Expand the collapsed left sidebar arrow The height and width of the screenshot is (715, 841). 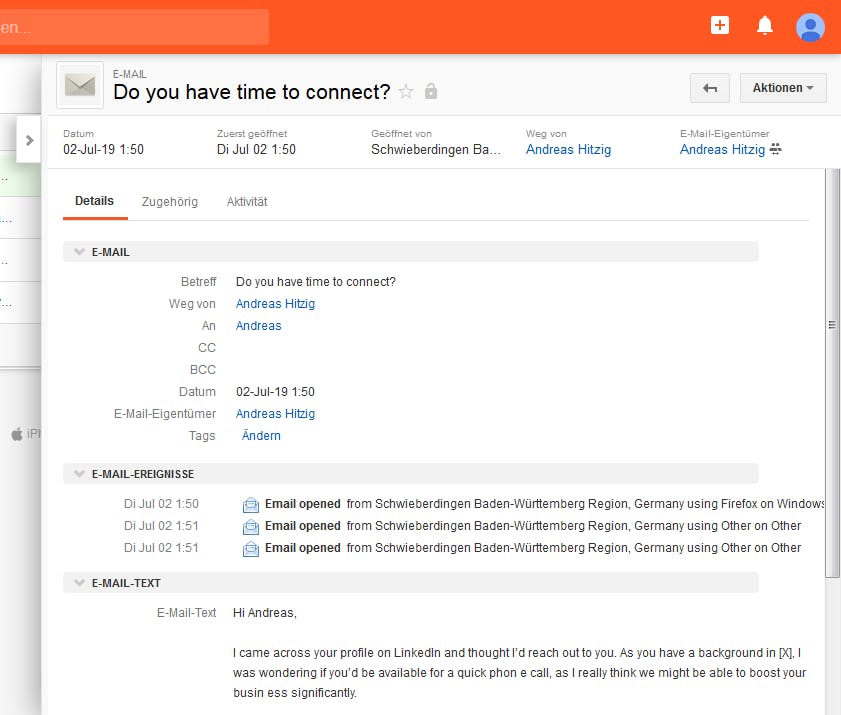point(28,140)
